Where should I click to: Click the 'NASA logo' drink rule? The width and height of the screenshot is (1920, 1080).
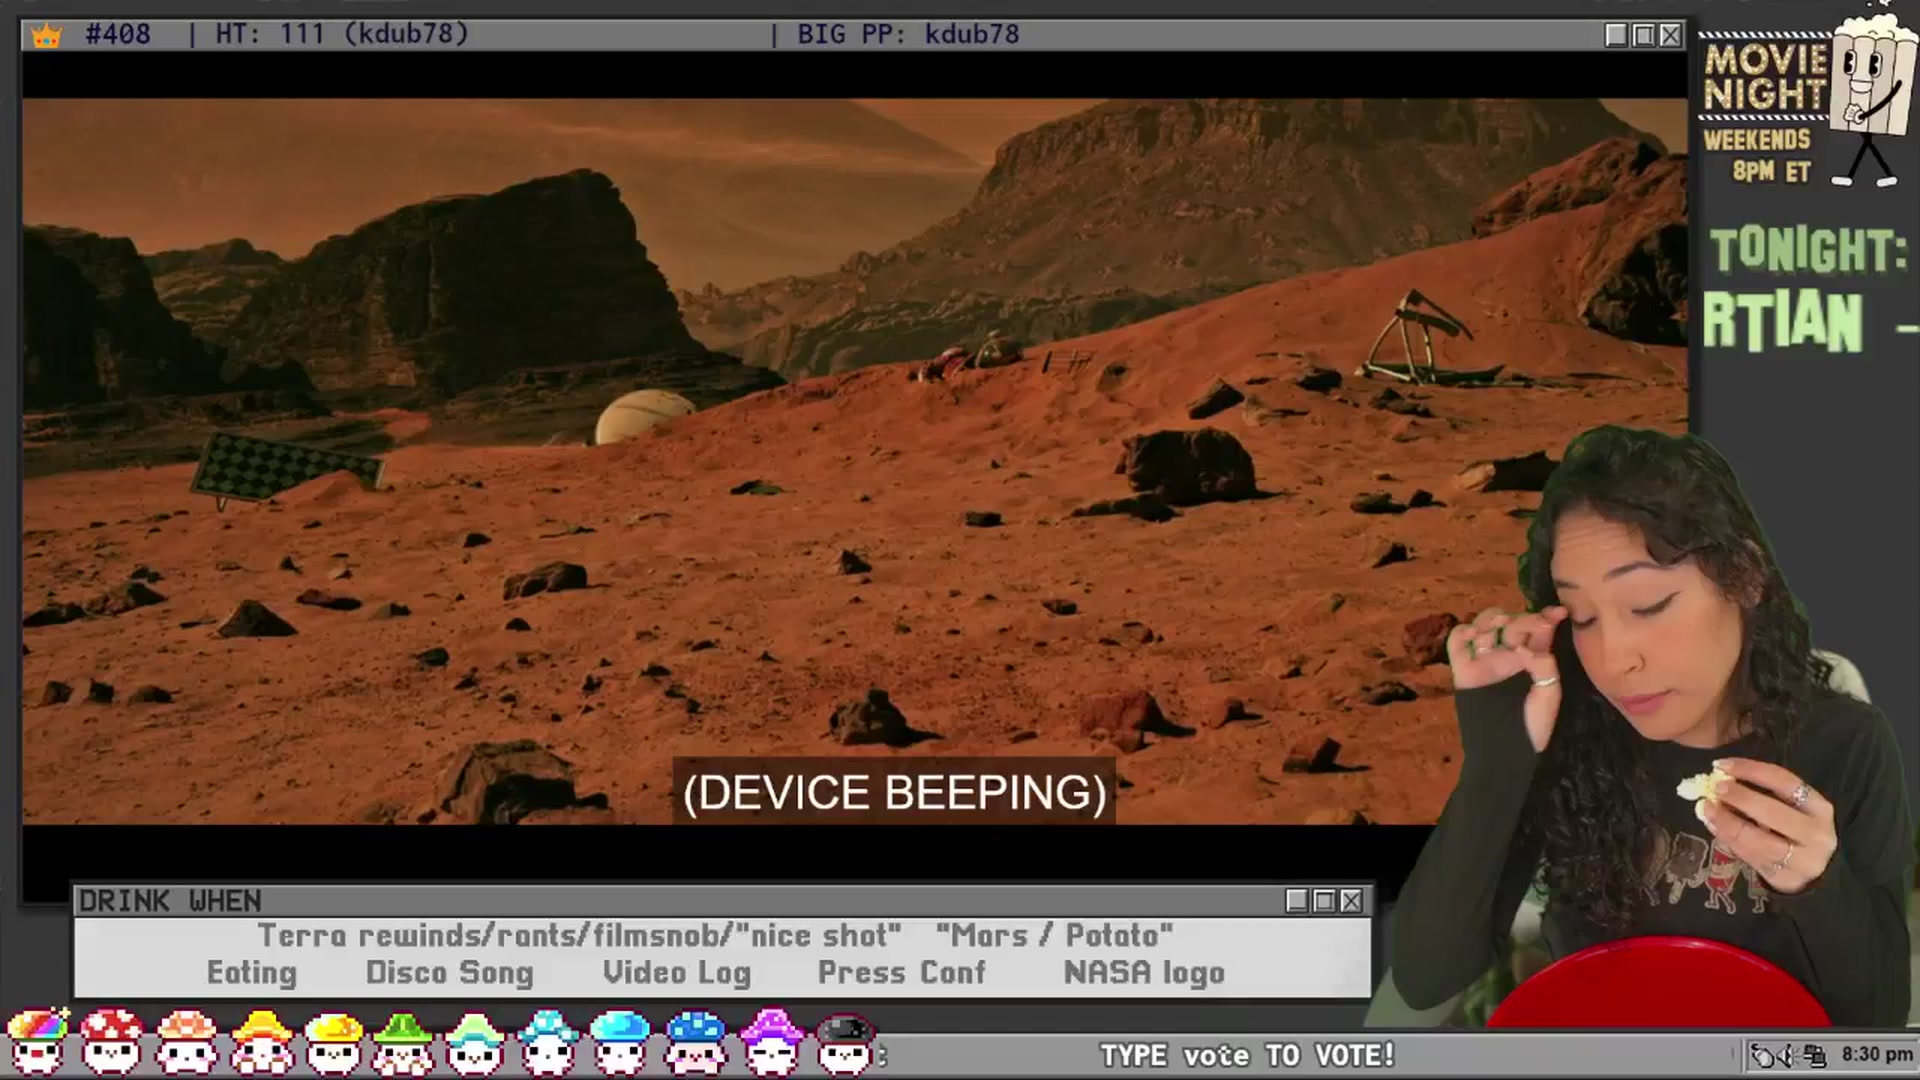point(1144,973)
